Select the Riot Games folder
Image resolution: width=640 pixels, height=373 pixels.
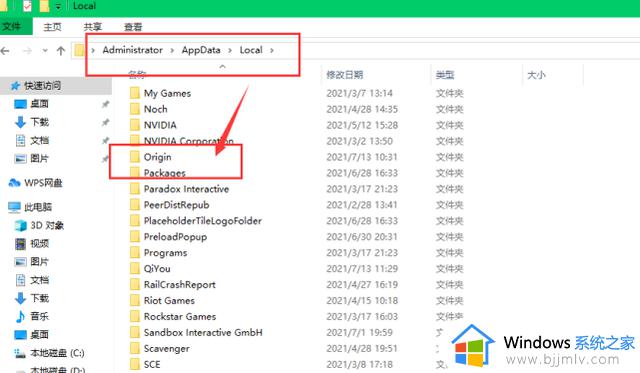[x=169, y=300]
